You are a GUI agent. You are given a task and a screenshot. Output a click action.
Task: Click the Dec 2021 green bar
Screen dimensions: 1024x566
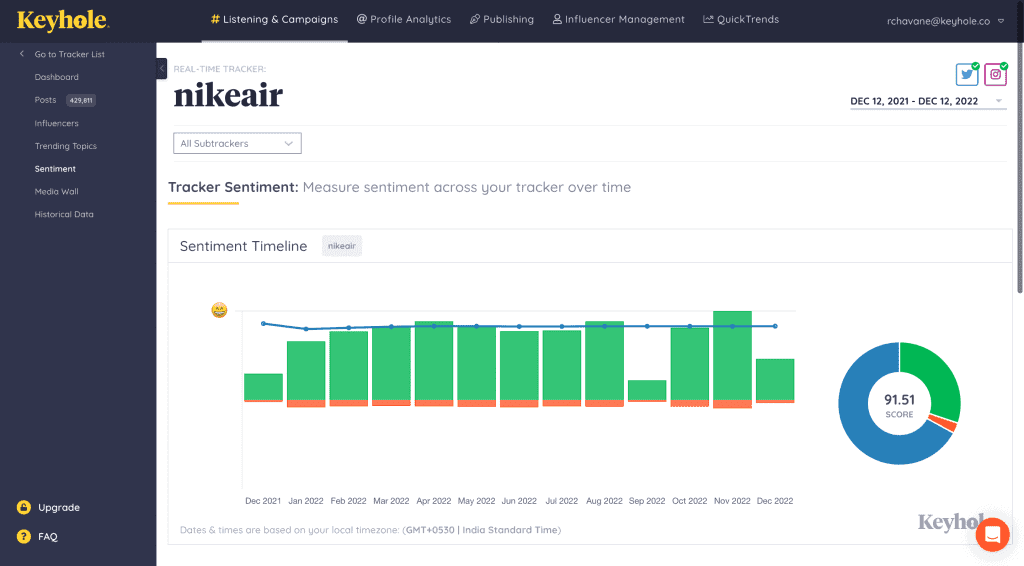point(263,386)
